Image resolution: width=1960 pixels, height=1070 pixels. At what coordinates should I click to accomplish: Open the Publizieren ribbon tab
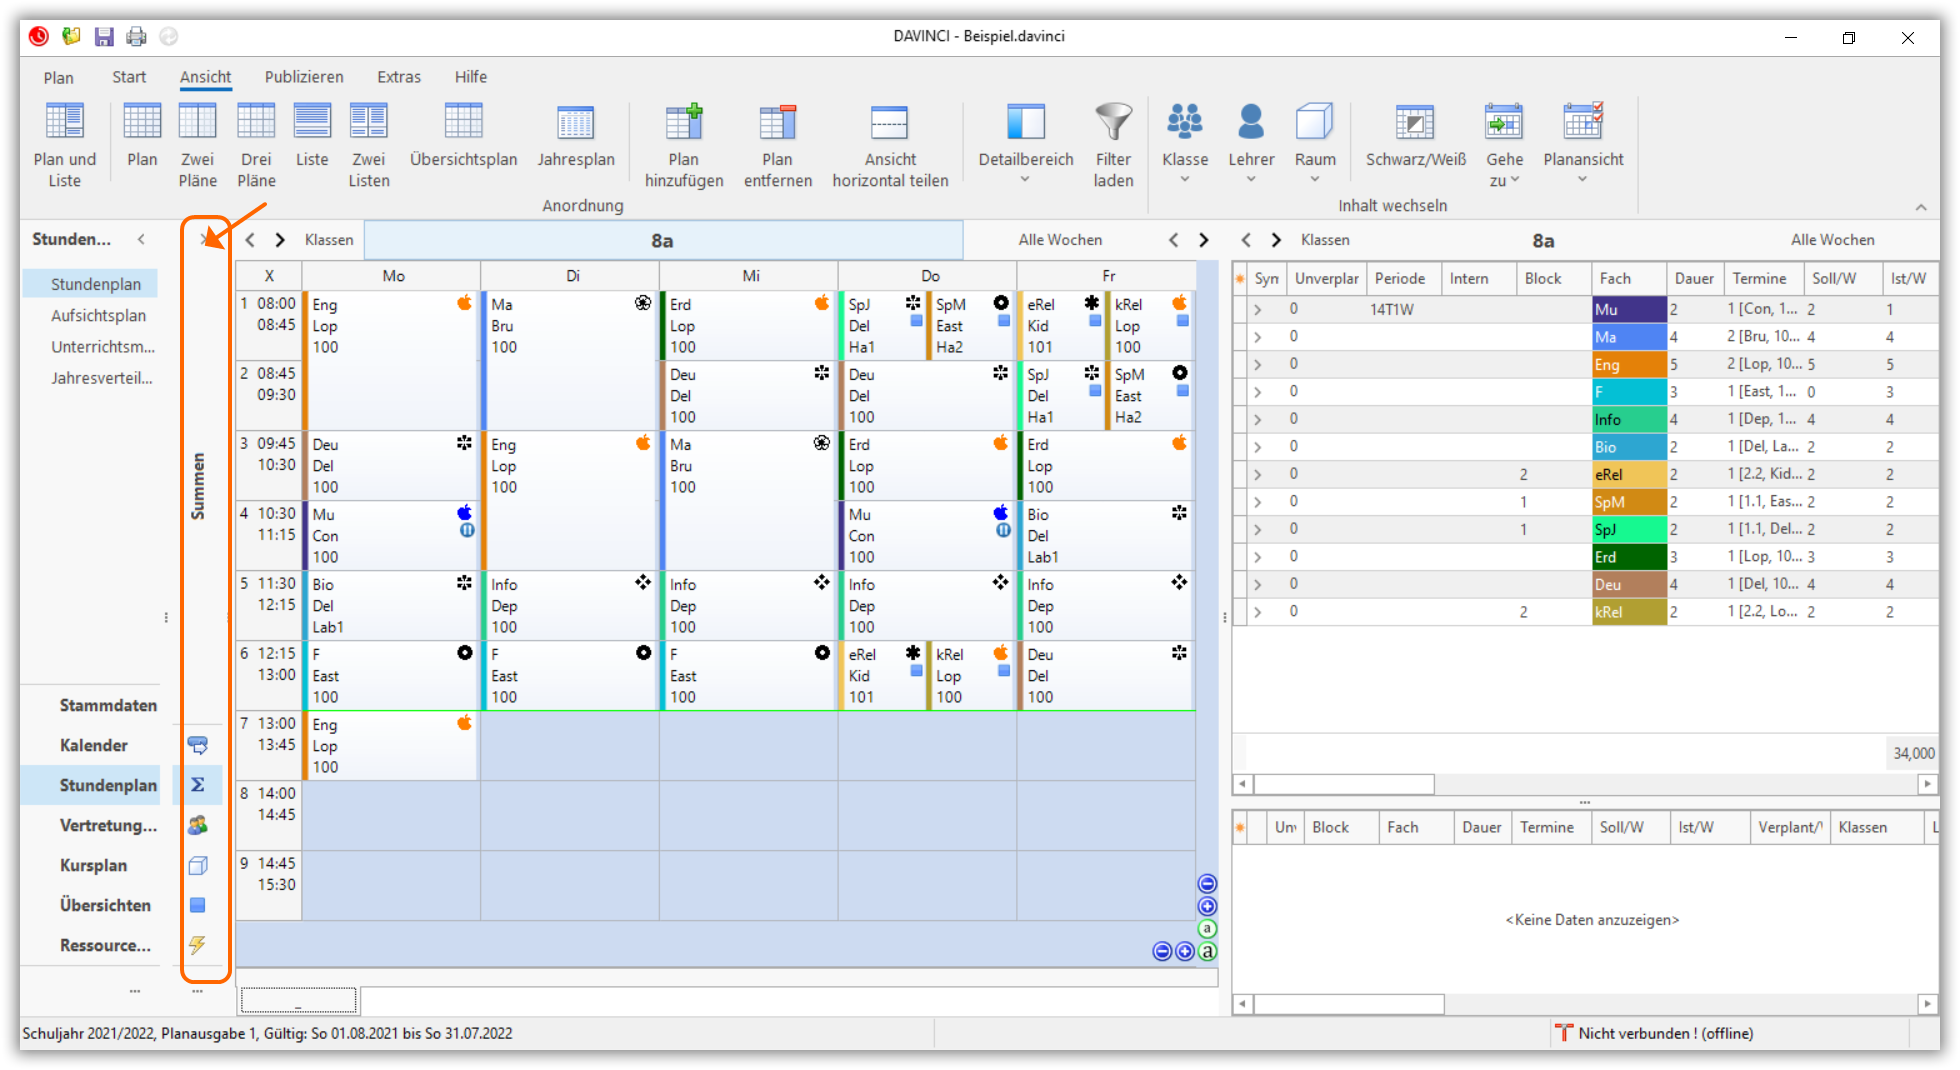(304, 77)
